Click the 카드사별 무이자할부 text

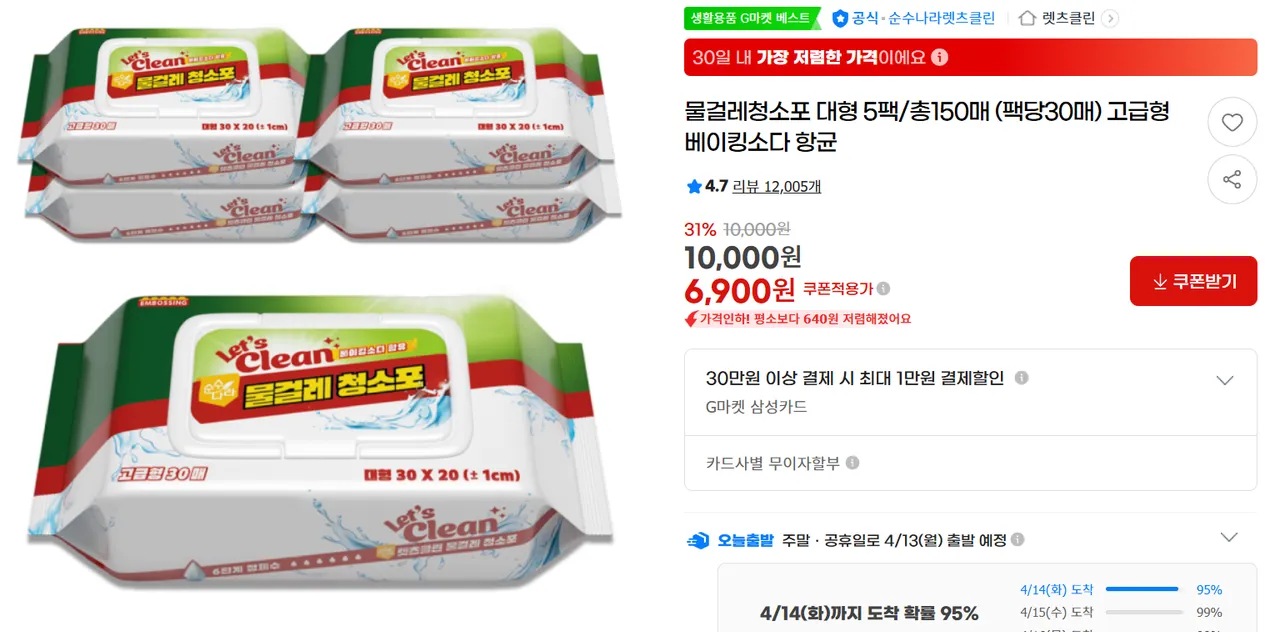773,463
